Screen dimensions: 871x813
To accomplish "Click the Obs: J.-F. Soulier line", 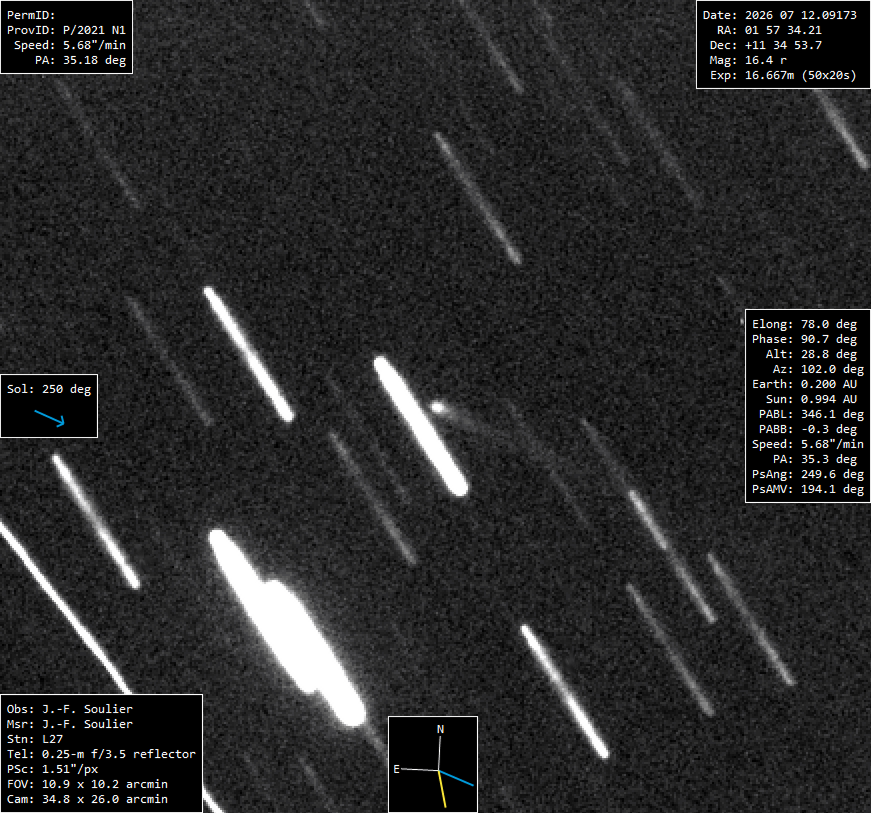I will pos(70,709).
